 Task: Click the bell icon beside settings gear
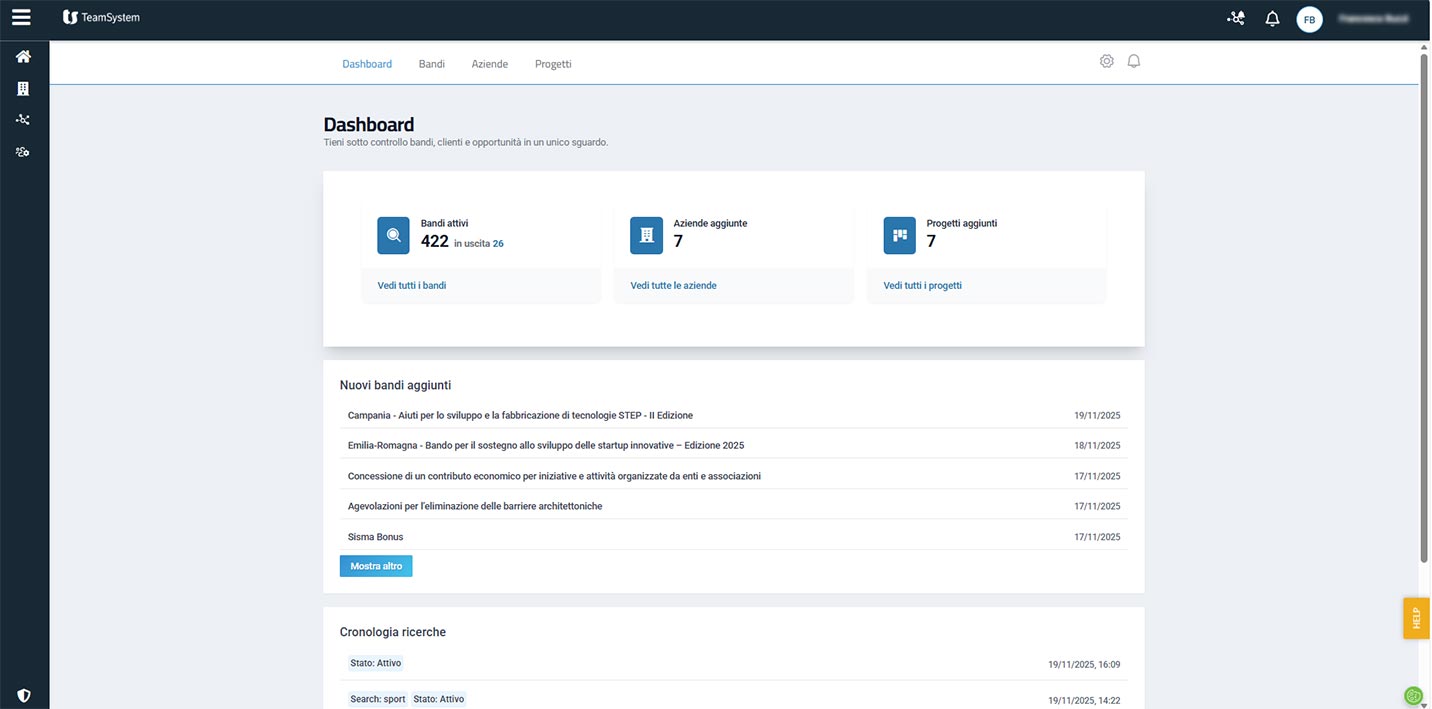(x=1133, y=61)
